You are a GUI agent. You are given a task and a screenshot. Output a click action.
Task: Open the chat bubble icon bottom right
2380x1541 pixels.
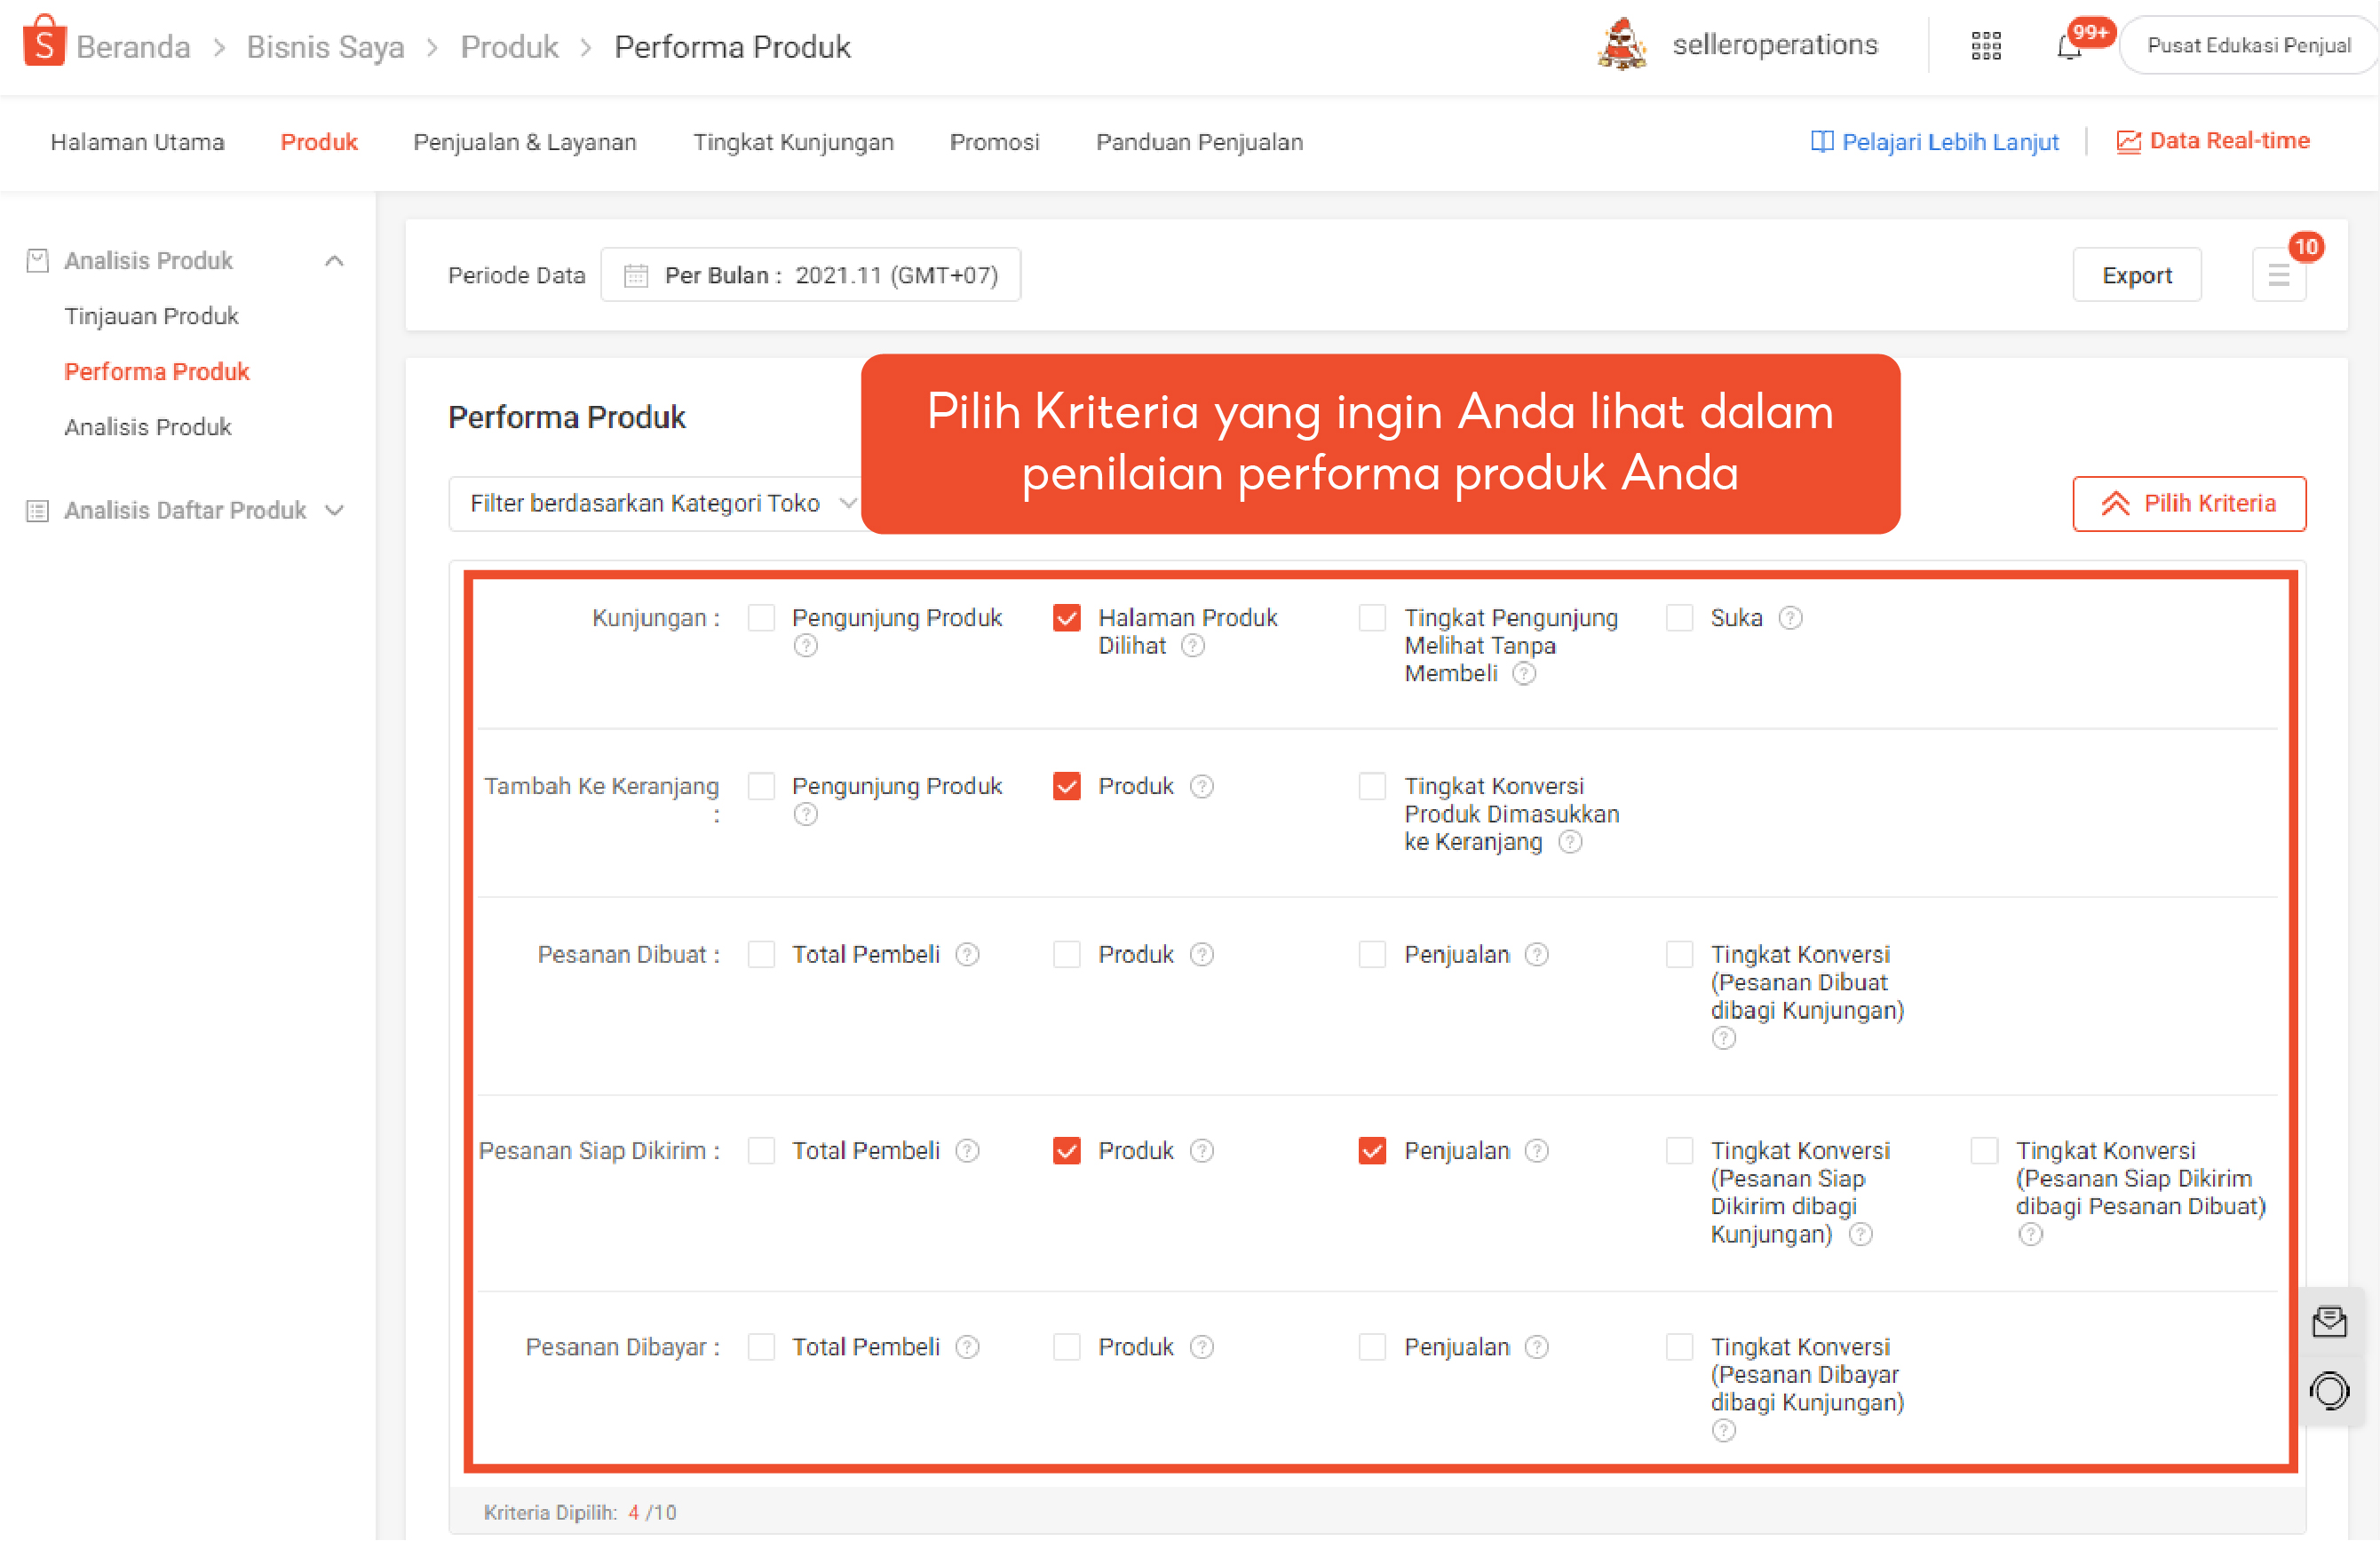pos(2331,1391)
